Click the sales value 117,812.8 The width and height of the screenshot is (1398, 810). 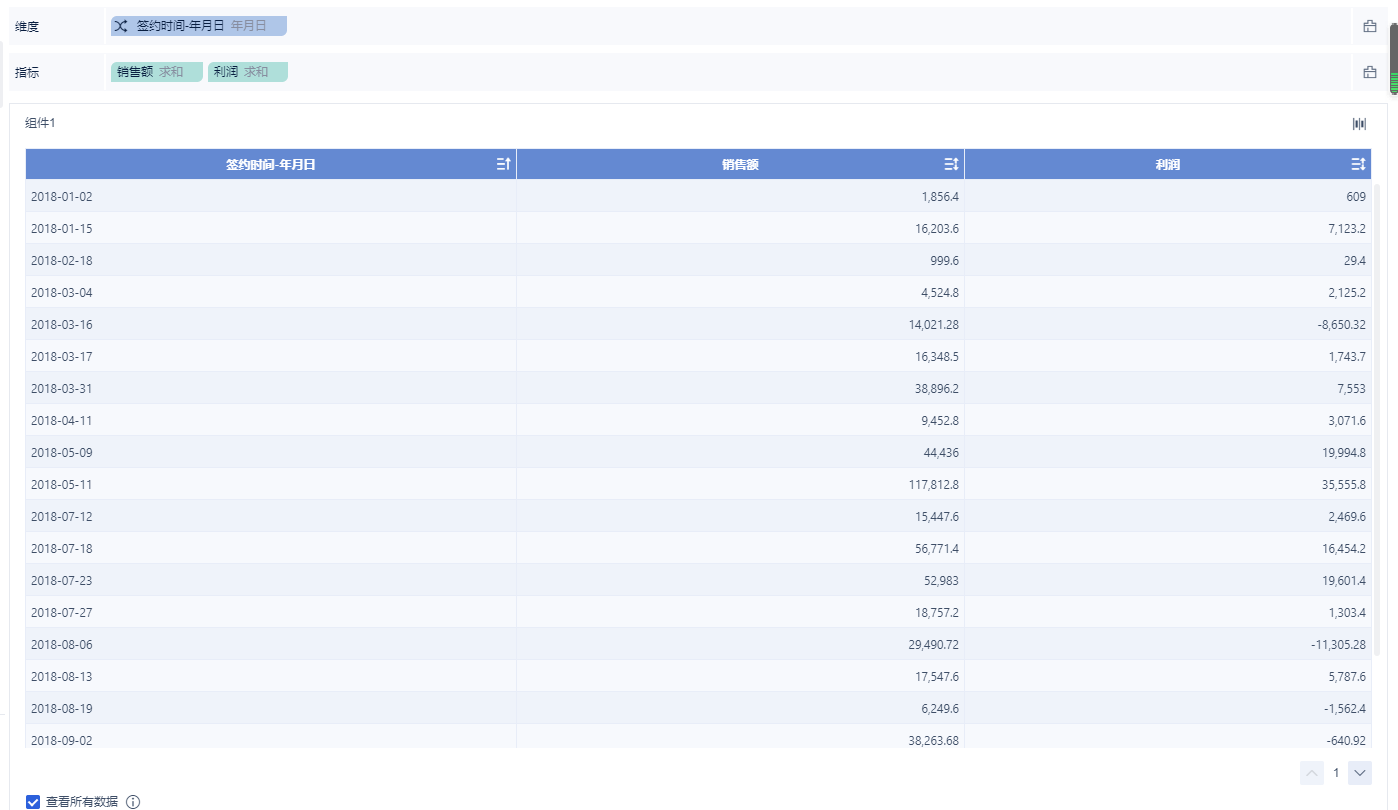934,484
